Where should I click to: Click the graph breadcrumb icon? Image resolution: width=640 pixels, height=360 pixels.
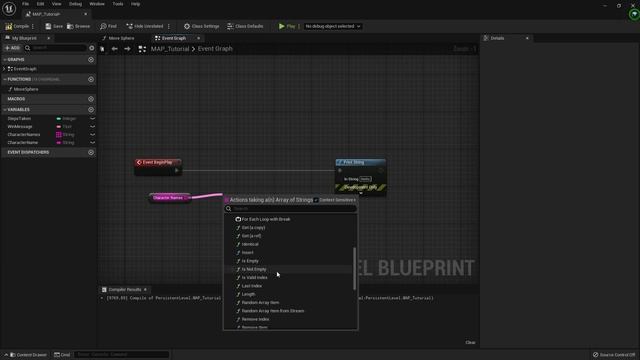pos(142,49)
